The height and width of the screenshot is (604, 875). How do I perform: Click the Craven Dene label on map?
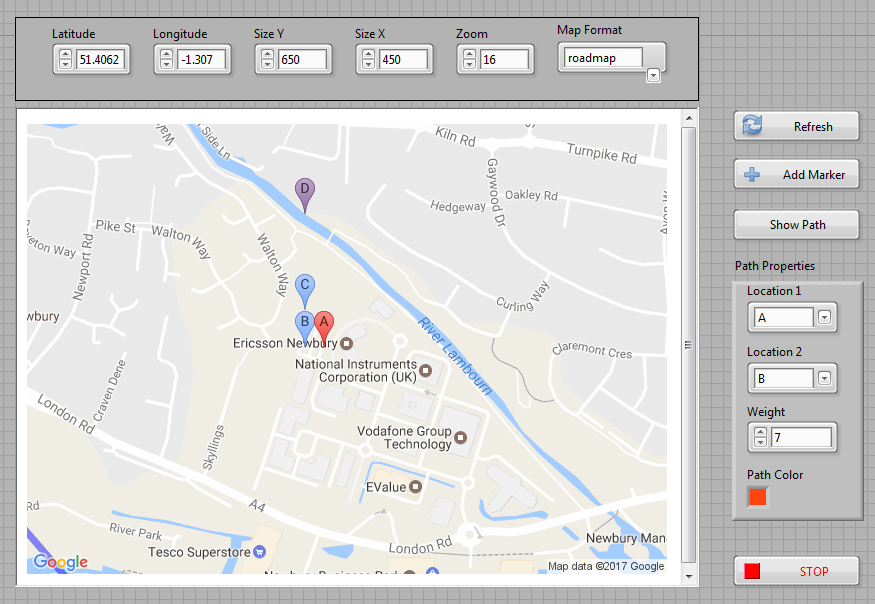[x=109, y=391]
